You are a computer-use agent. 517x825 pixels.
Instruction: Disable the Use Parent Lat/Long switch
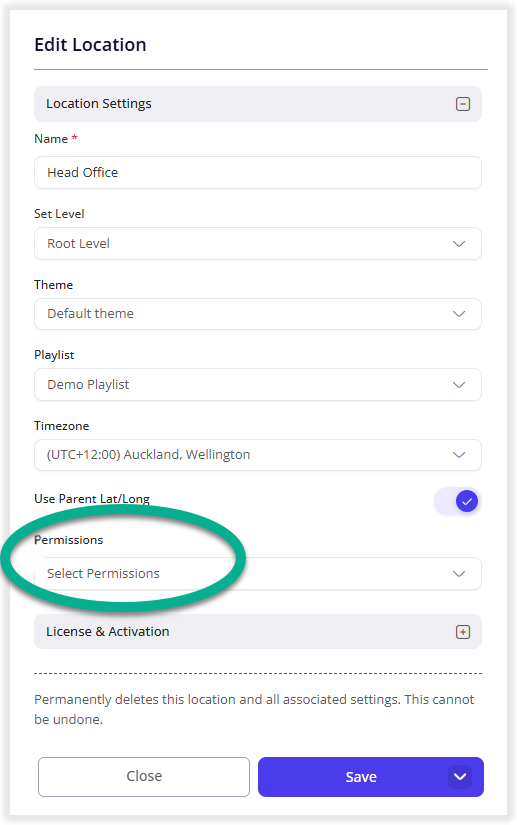[458, 501]
